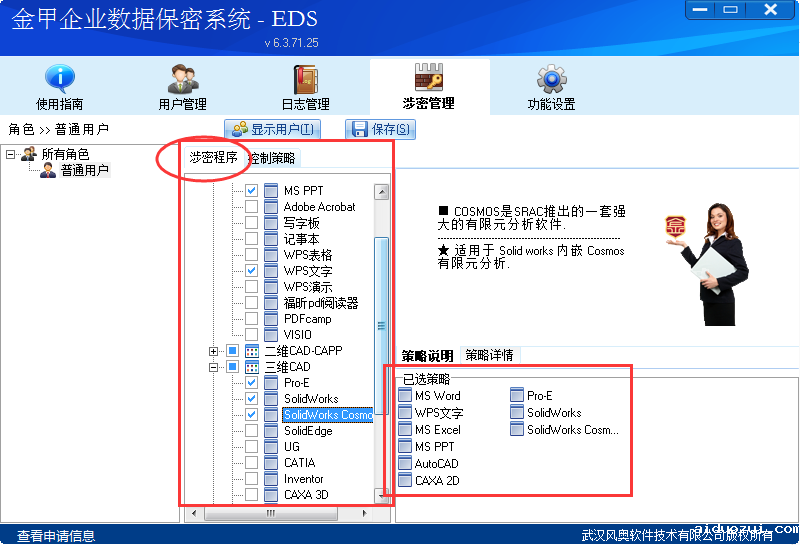Click the VISIO program icon
This screenshot has height=545, width=800.
271,335
